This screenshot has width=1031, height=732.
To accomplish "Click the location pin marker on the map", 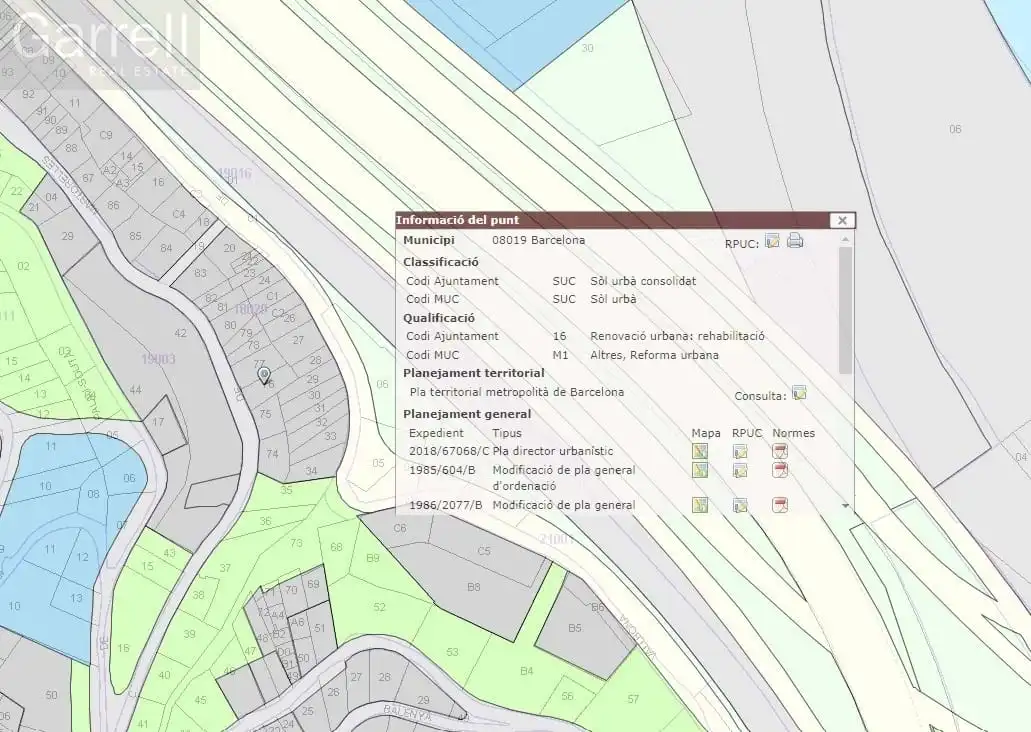I will pyautogui.click(x=264, y=376).
